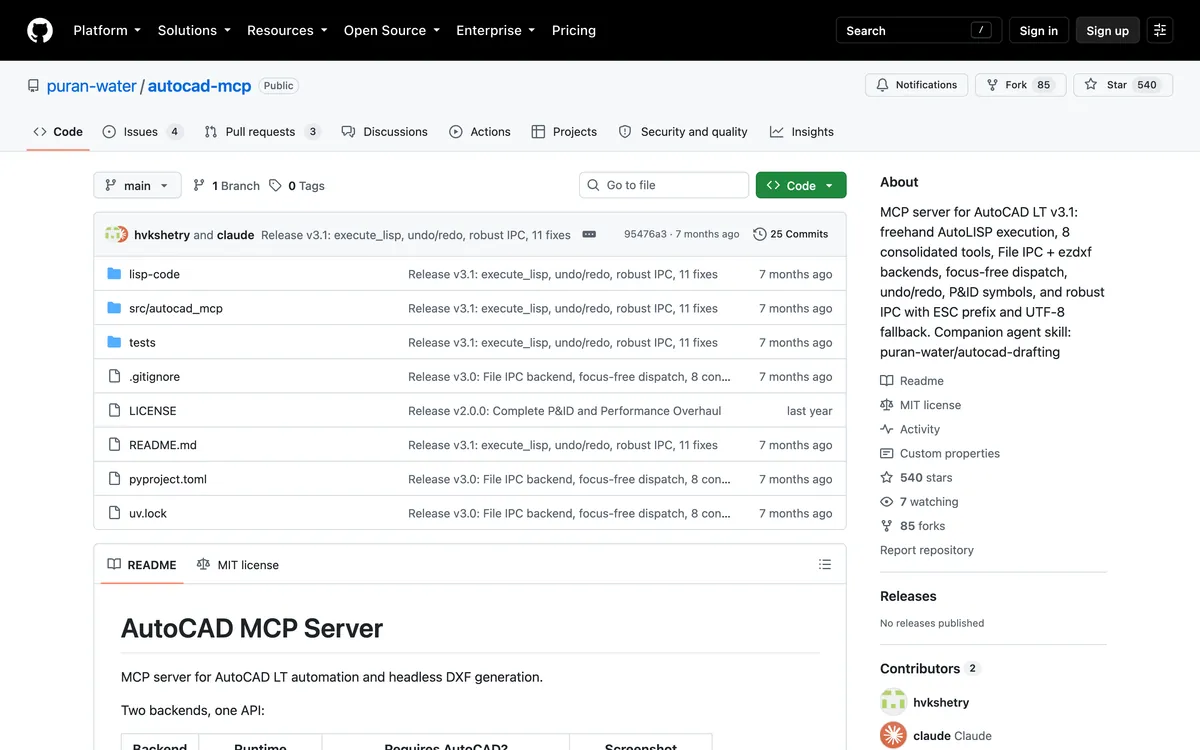Expand the green Code dropdown button
This screenshot has width=1200, height=750.
[x=801, y=185]
